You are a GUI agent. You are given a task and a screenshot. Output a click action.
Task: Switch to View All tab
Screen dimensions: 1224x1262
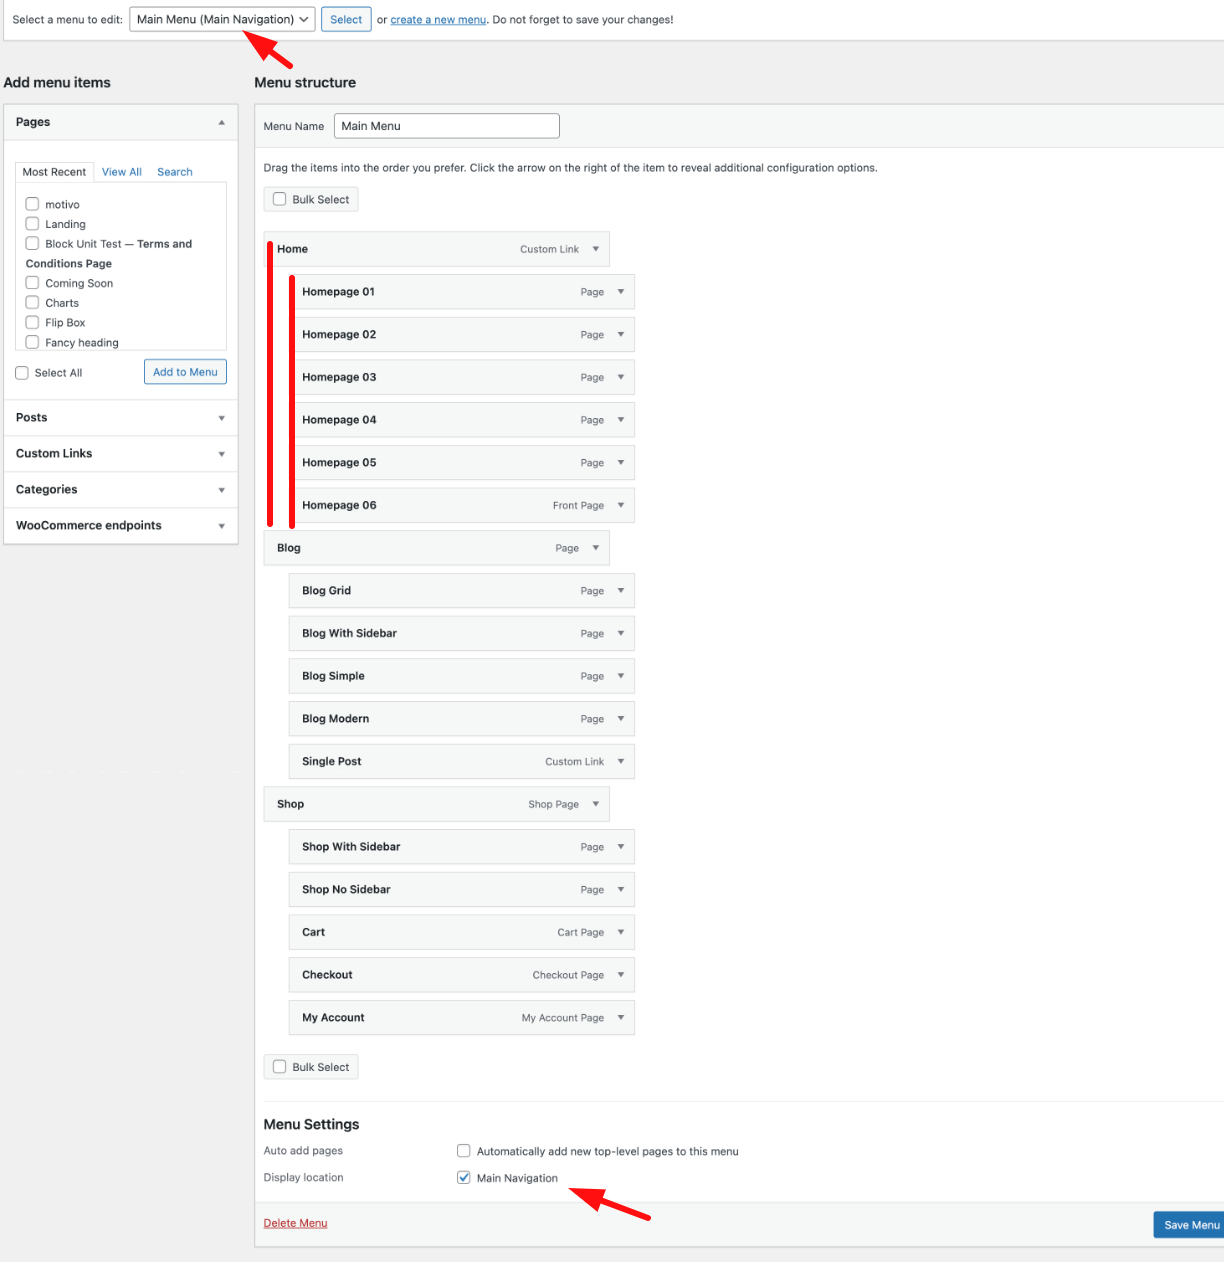tap(122, 172)
